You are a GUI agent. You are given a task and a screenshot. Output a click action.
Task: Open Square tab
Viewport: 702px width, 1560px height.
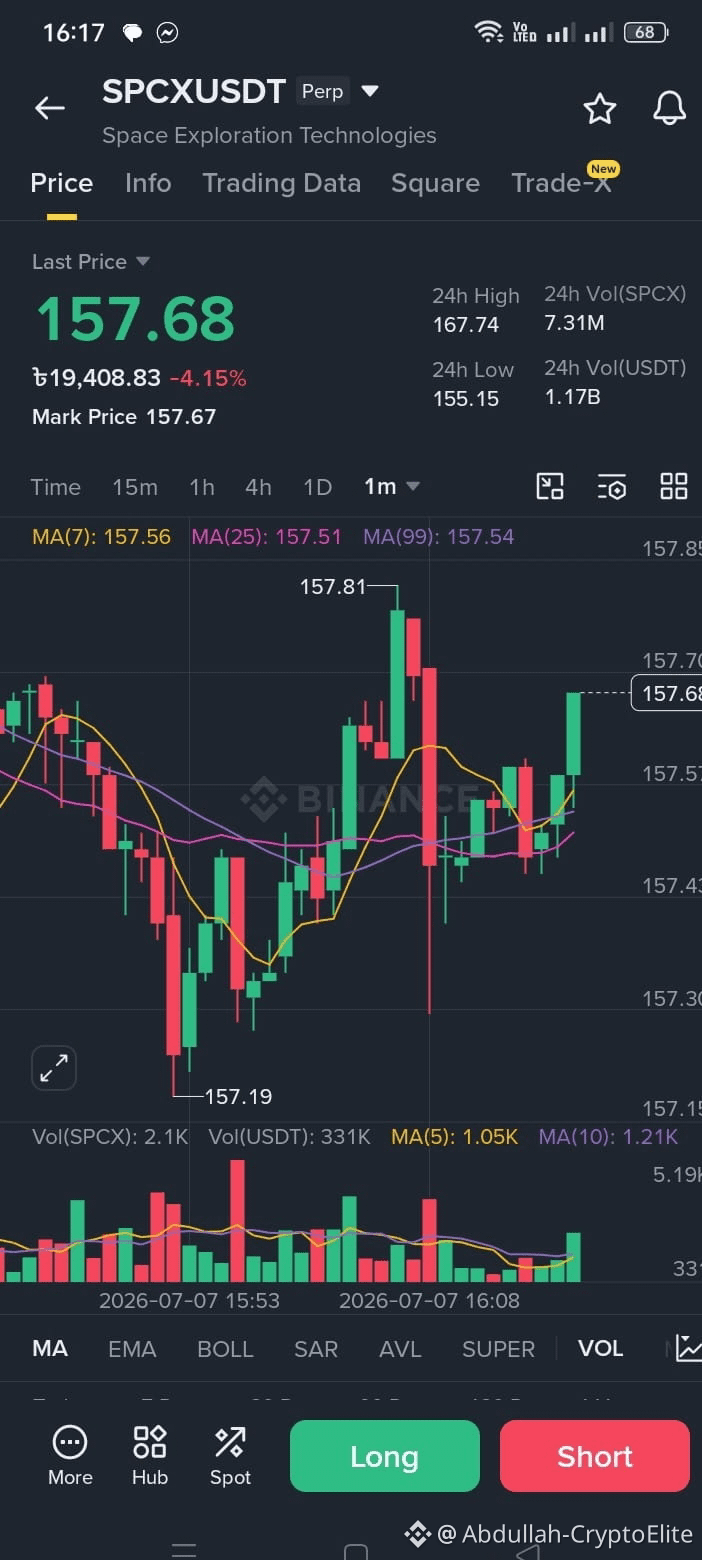435,183
